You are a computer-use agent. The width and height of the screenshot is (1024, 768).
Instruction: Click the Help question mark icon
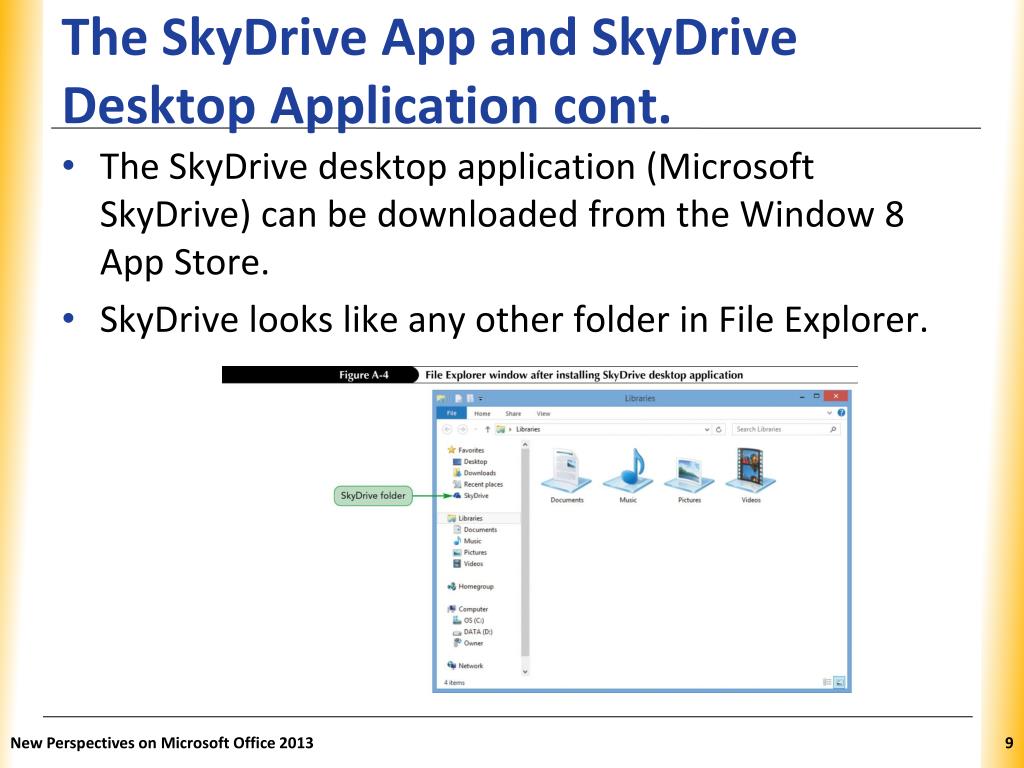point(841,413)
